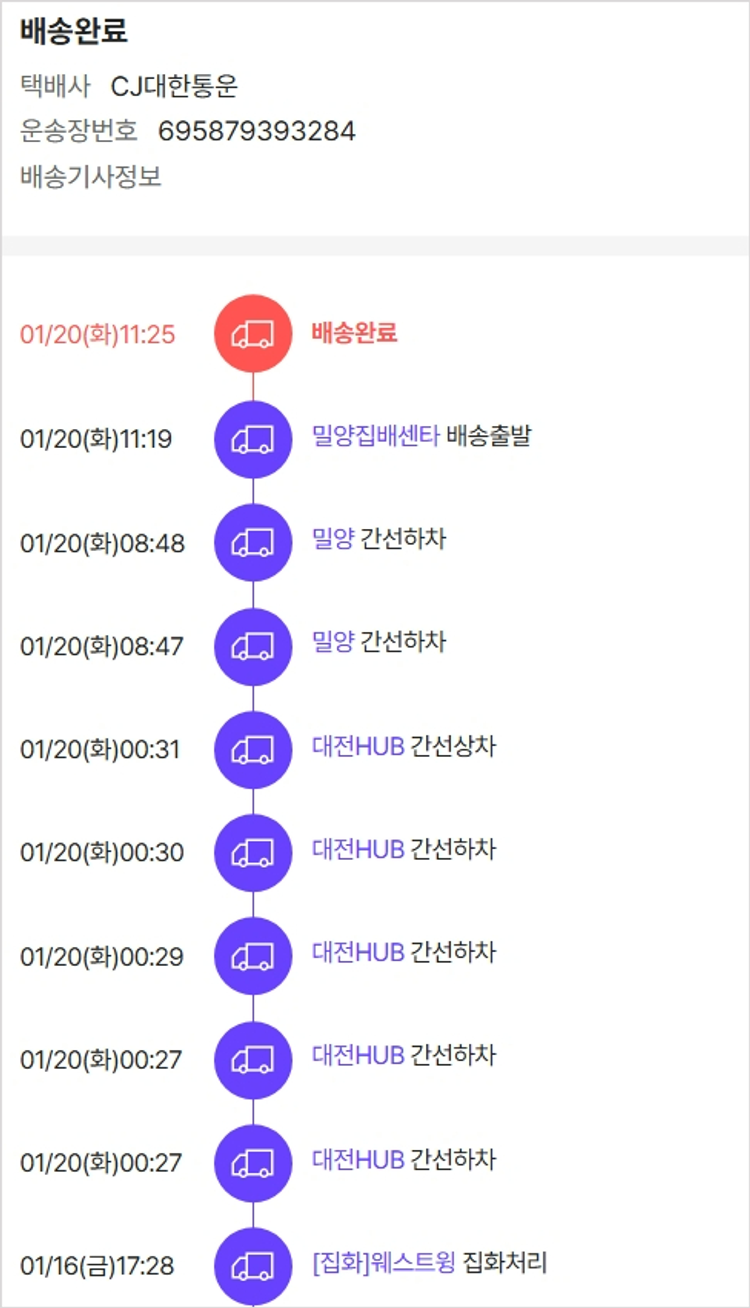Click the red 배송완료 status text
Viewport: 750px width, 1308px height.
coord(354,333)
